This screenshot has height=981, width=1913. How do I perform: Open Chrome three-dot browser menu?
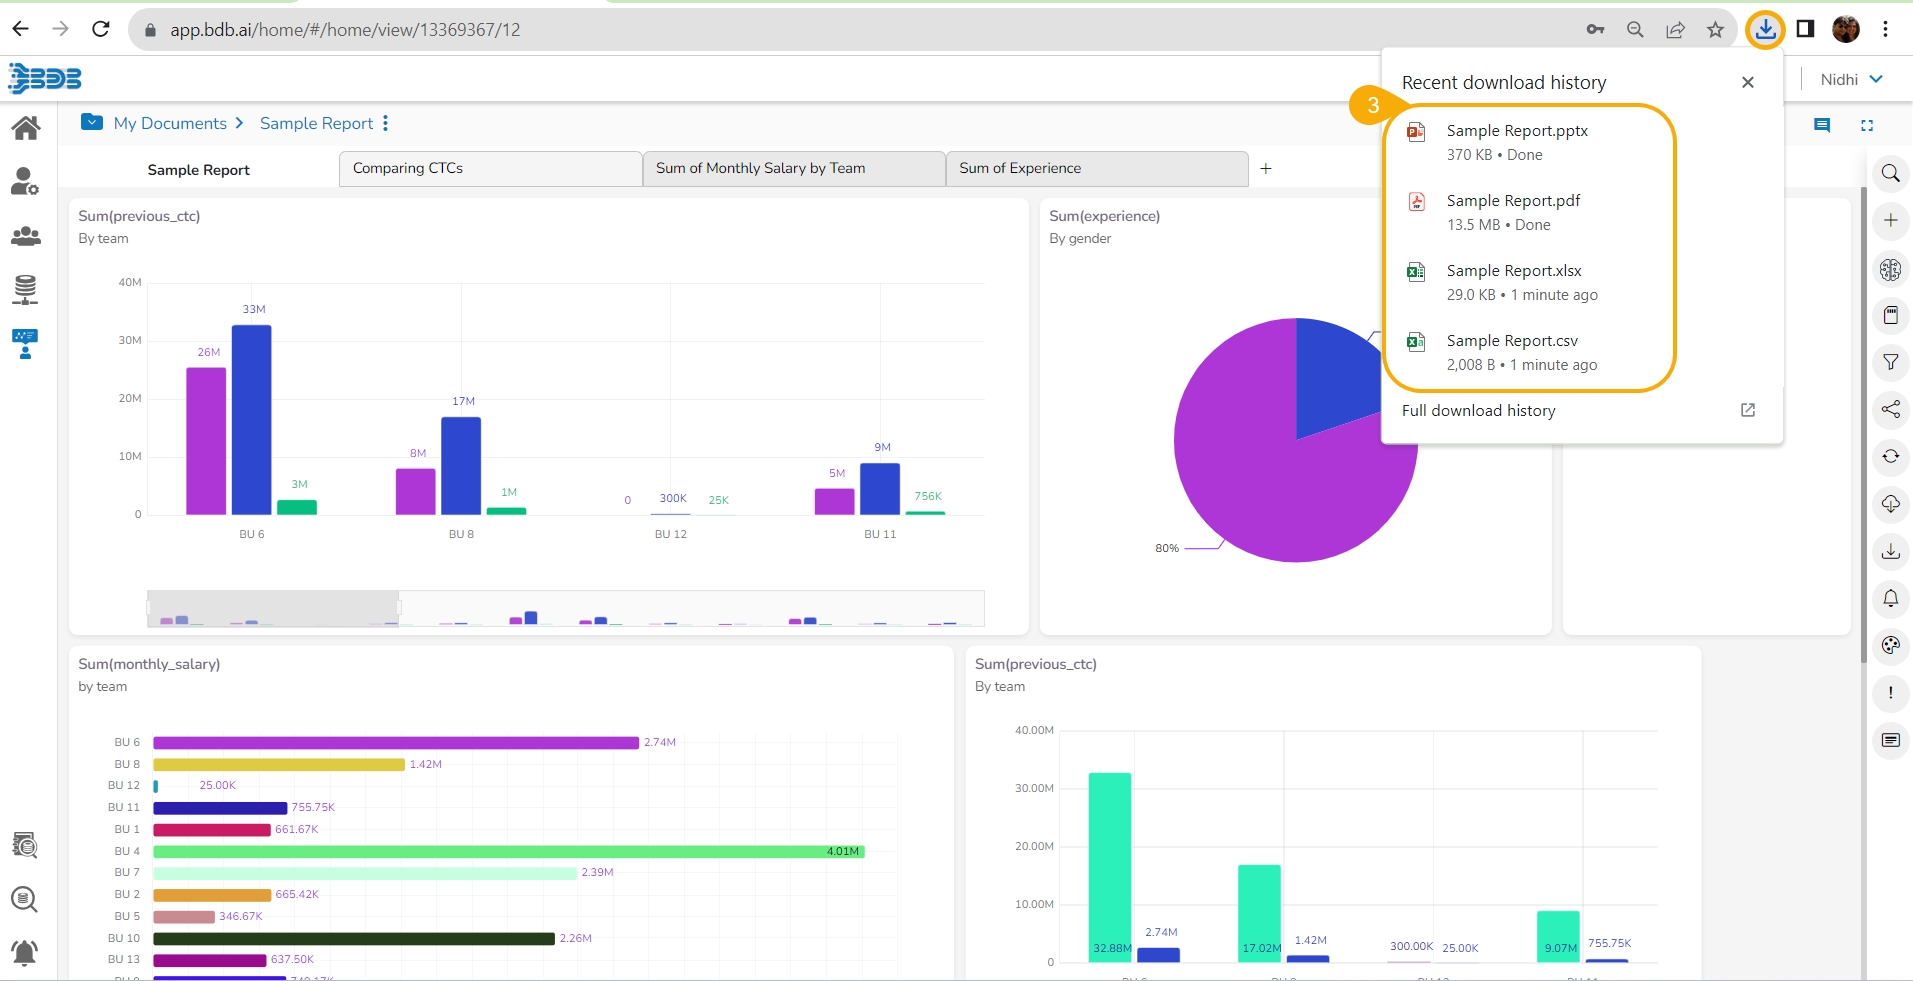1885,29
